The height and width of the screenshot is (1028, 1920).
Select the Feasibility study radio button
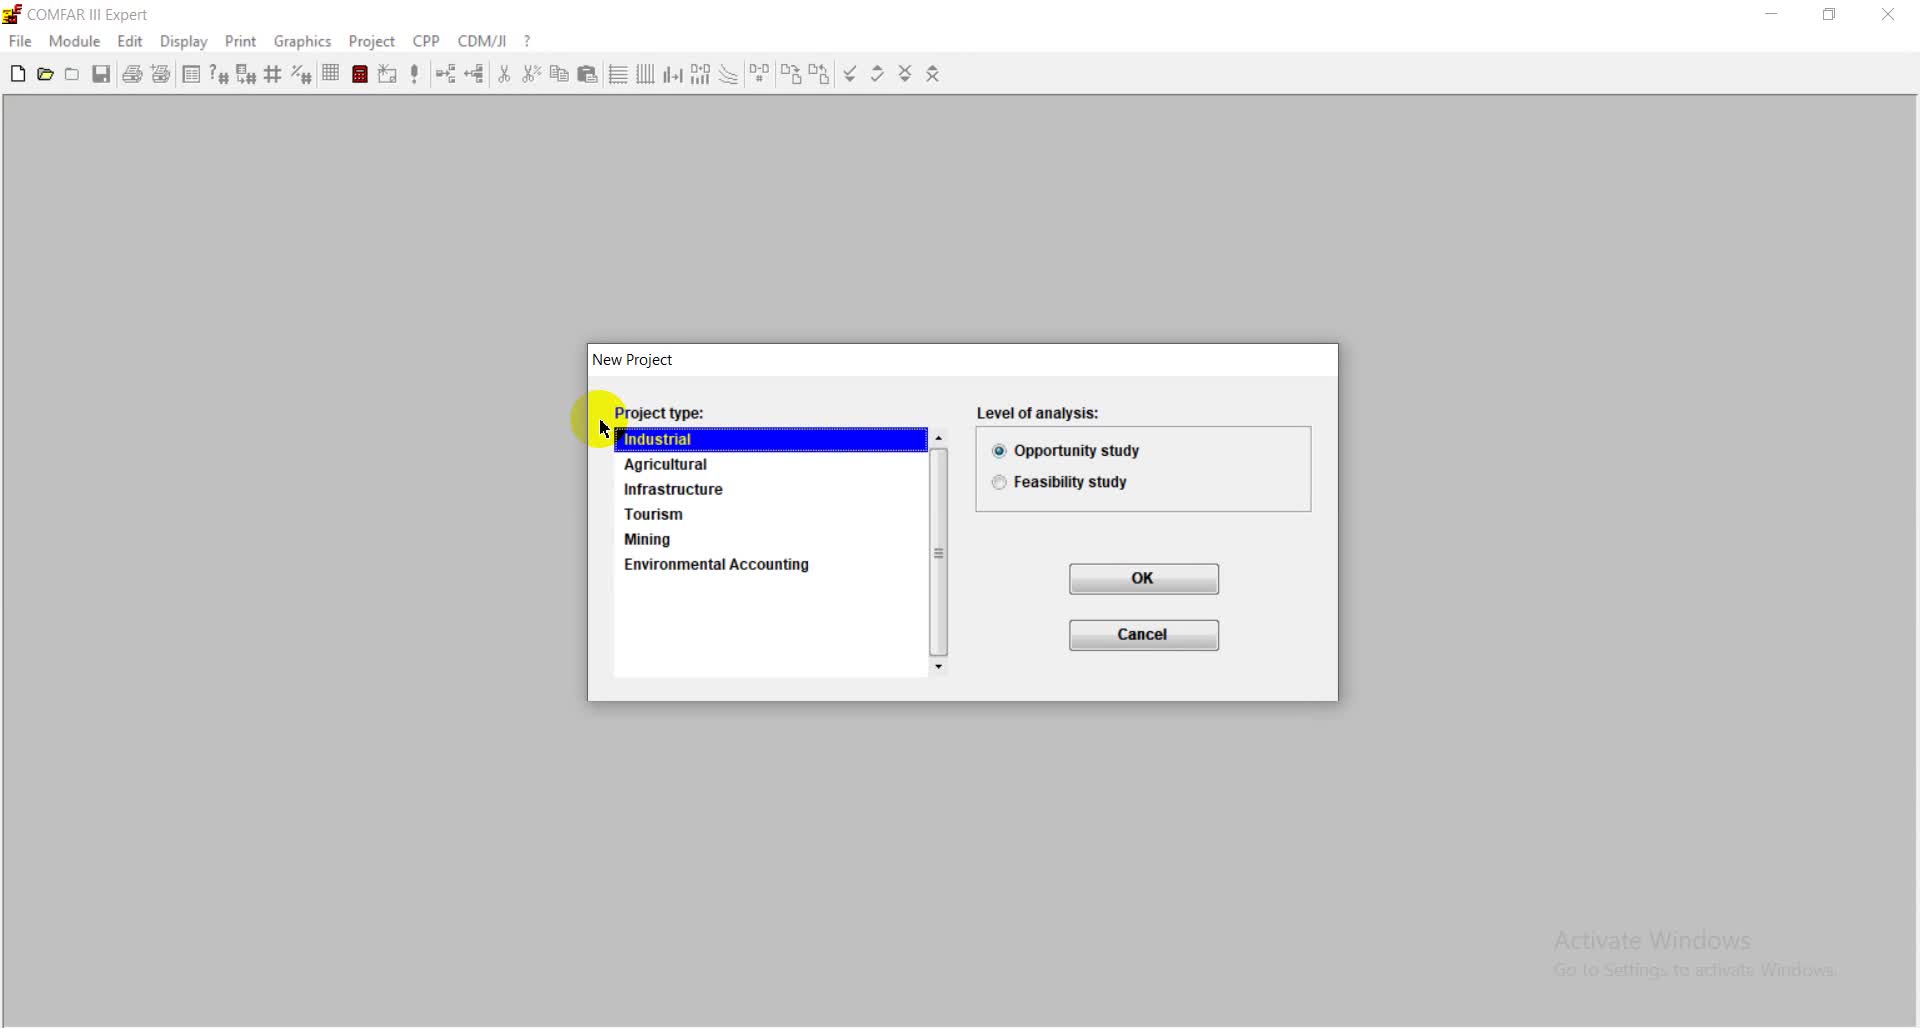999,482
